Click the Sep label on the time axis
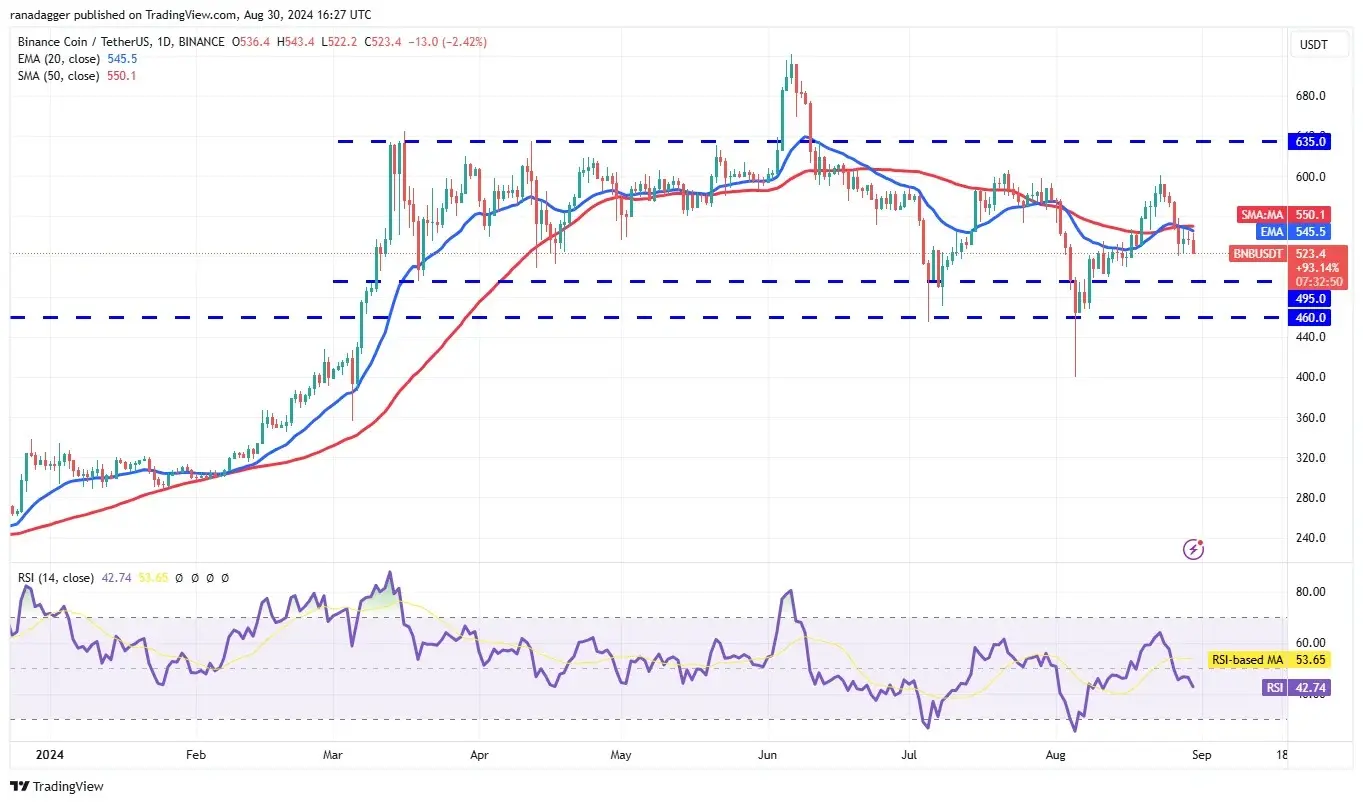Screen dimensions: 1363x804 pyautogui.click(x=1201, y=755)
